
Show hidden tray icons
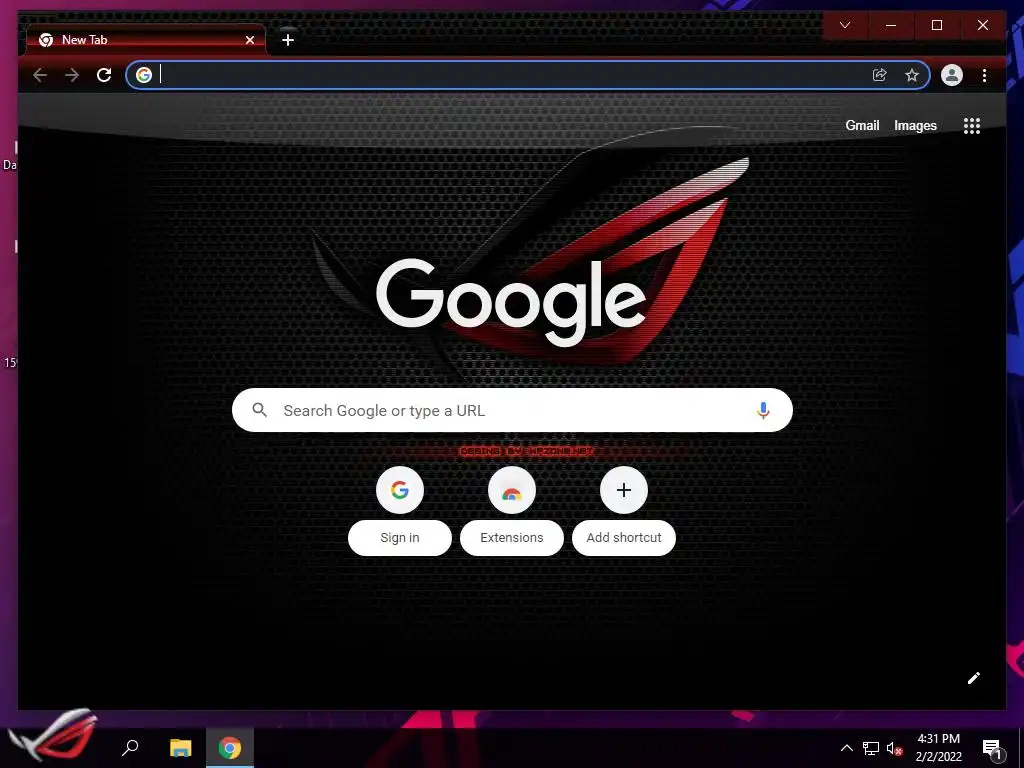tap(846, 748)
